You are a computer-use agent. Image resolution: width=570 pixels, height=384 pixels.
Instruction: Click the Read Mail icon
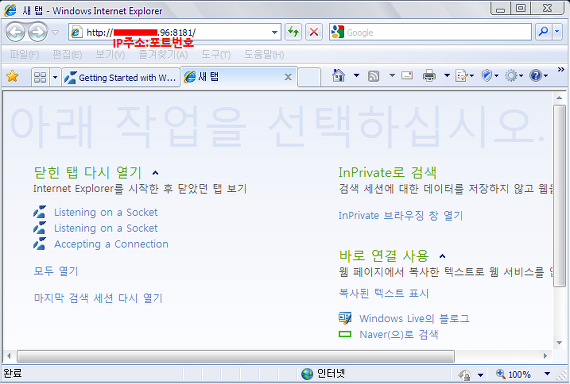[407, 75]
